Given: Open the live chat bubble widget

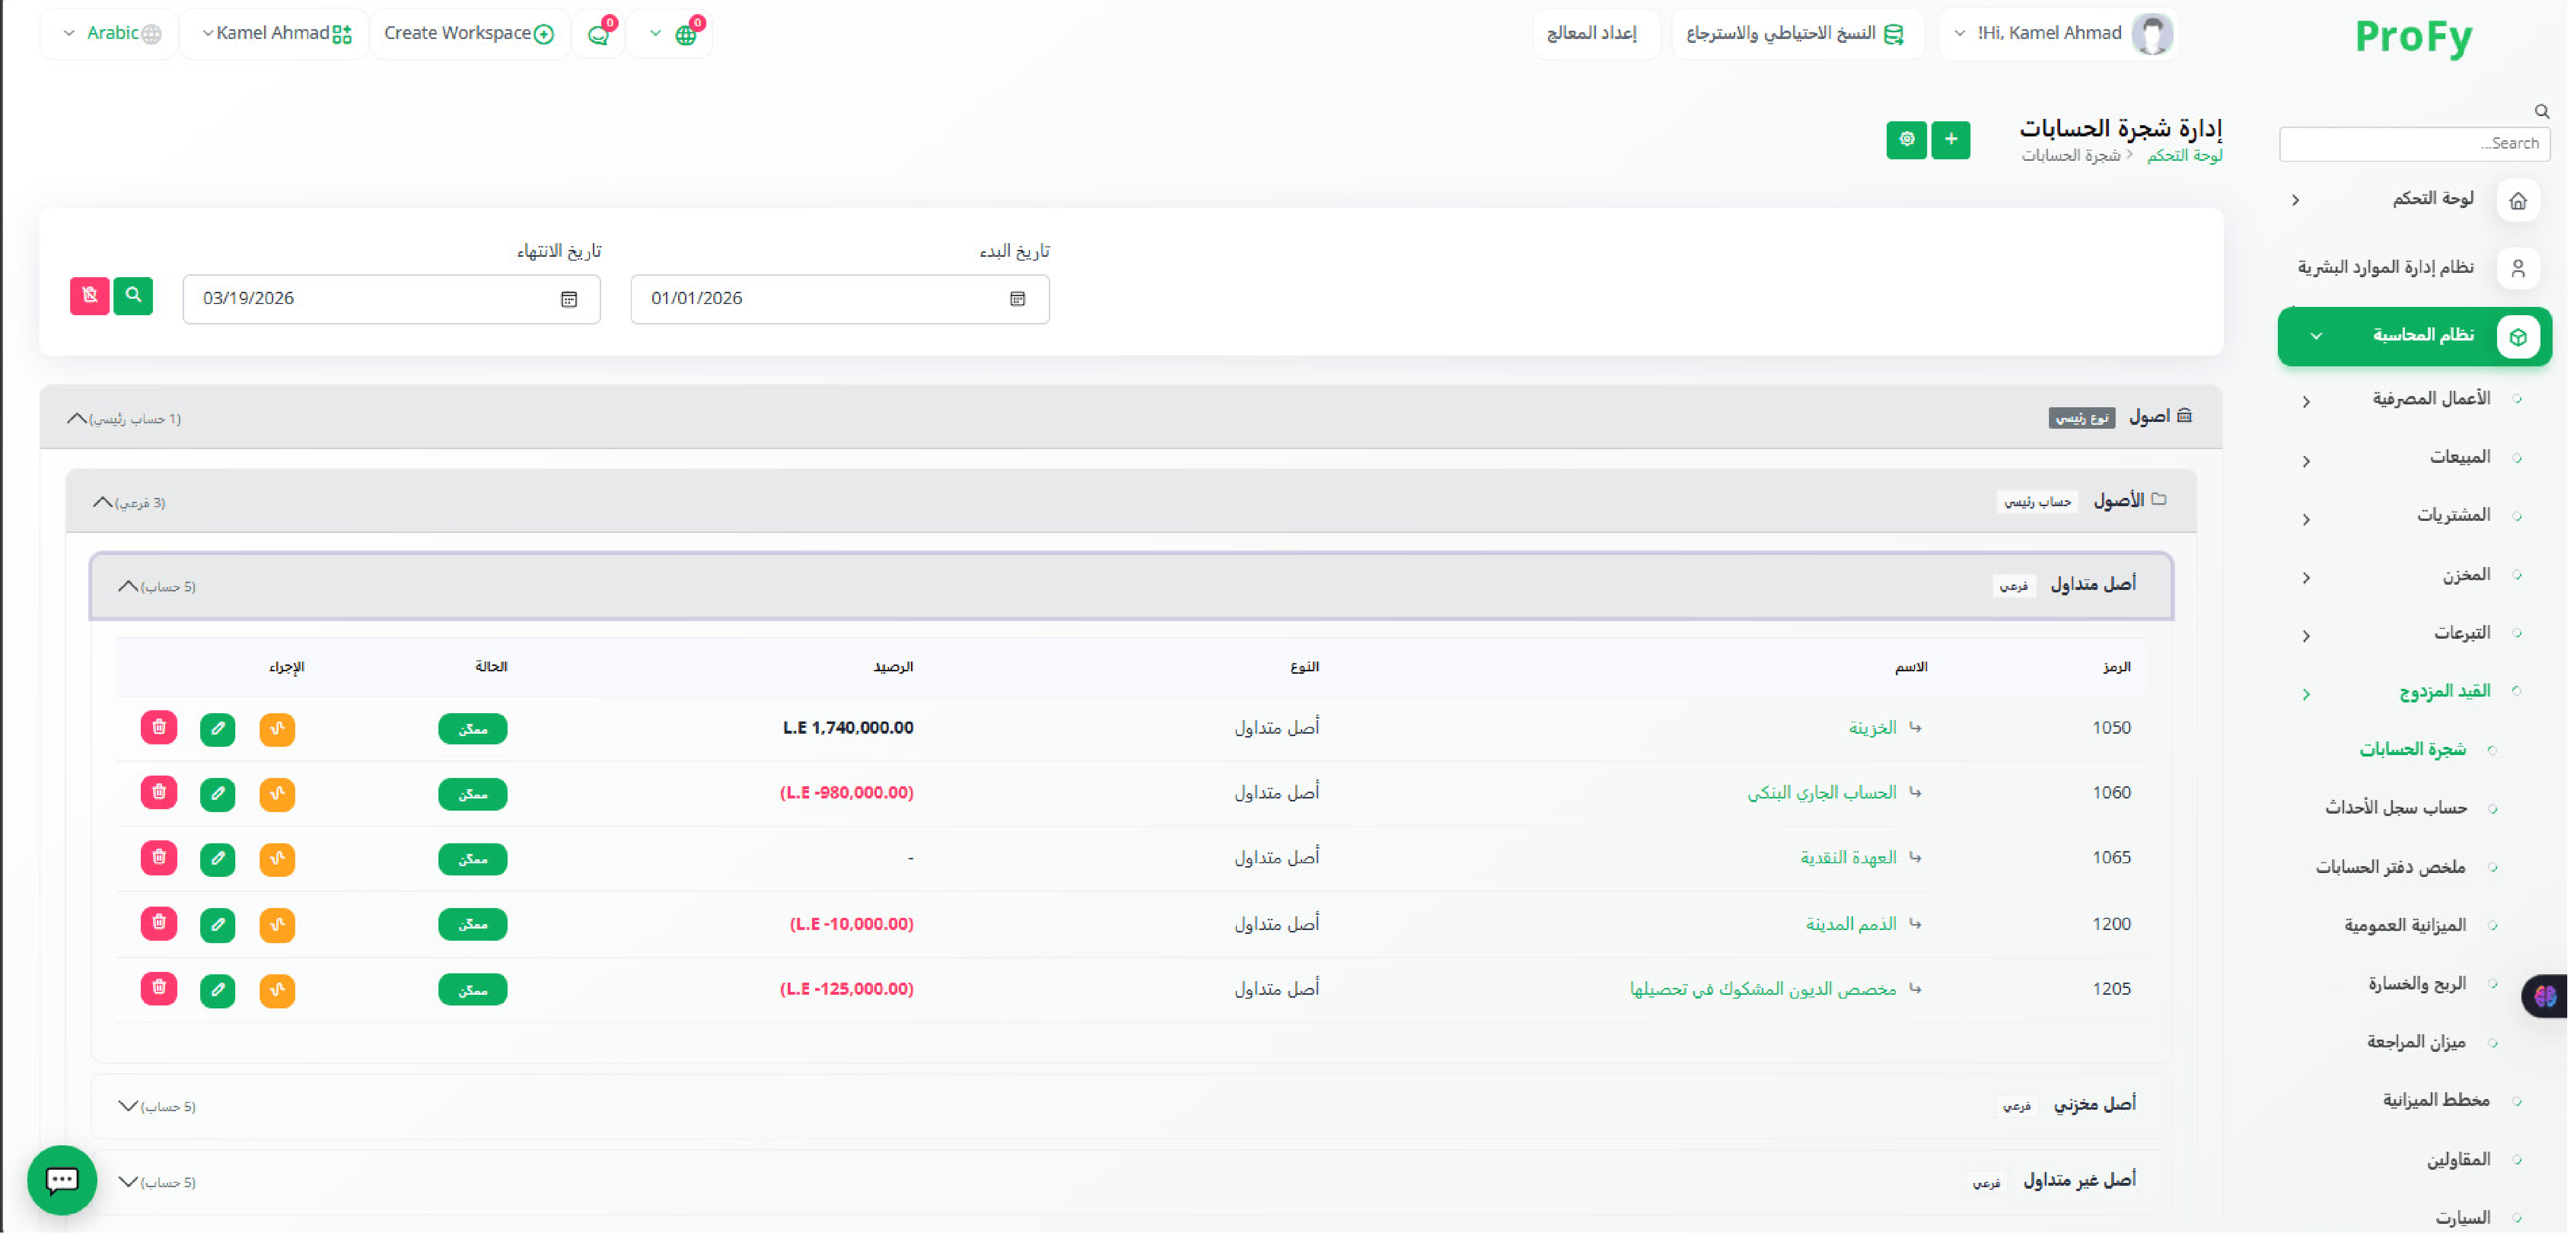Looking at the screenshot, I should [62, 1180].
